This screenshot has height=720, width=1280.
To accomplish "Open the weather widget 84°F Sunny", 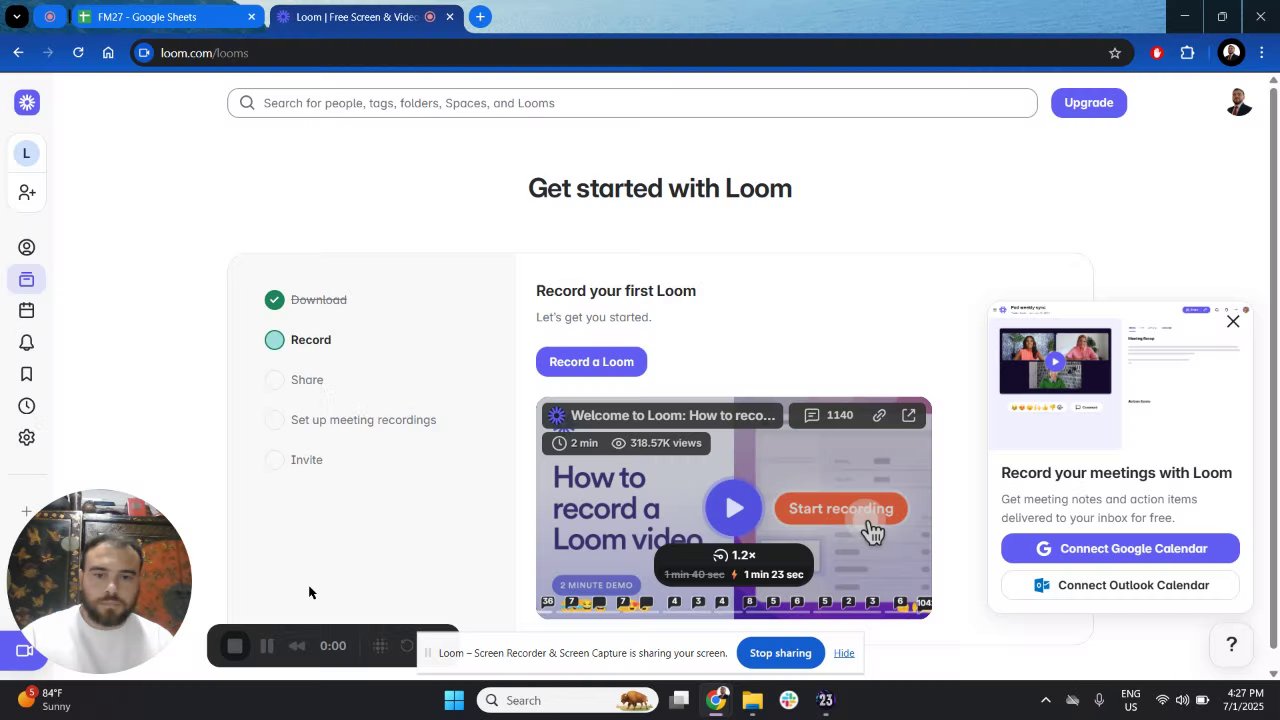I will coord(45,700).
